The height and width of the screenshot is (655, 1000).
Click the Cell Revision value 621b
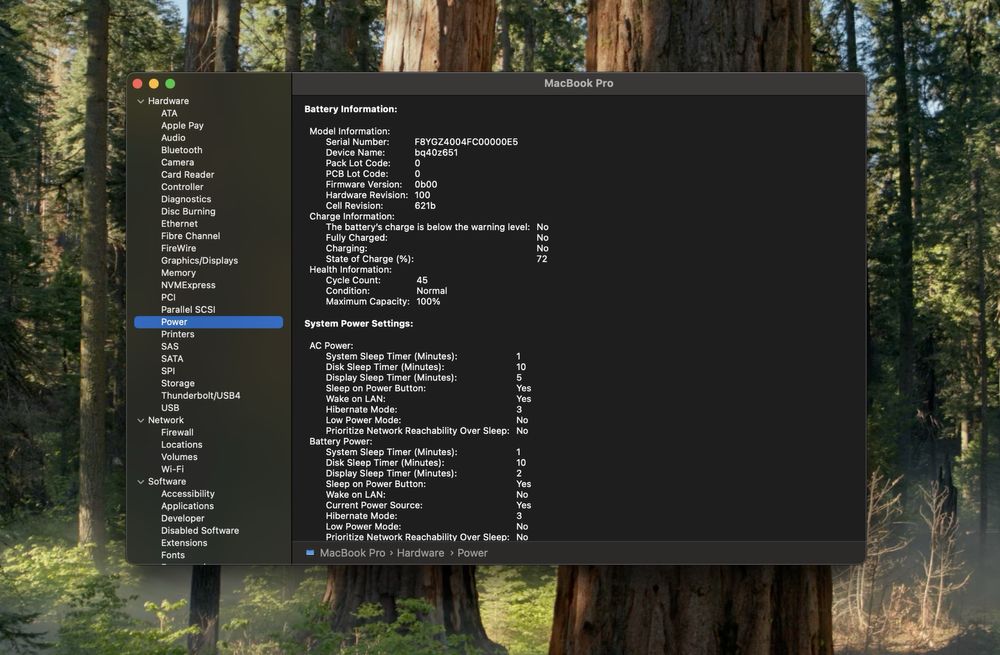coord(425,205)
